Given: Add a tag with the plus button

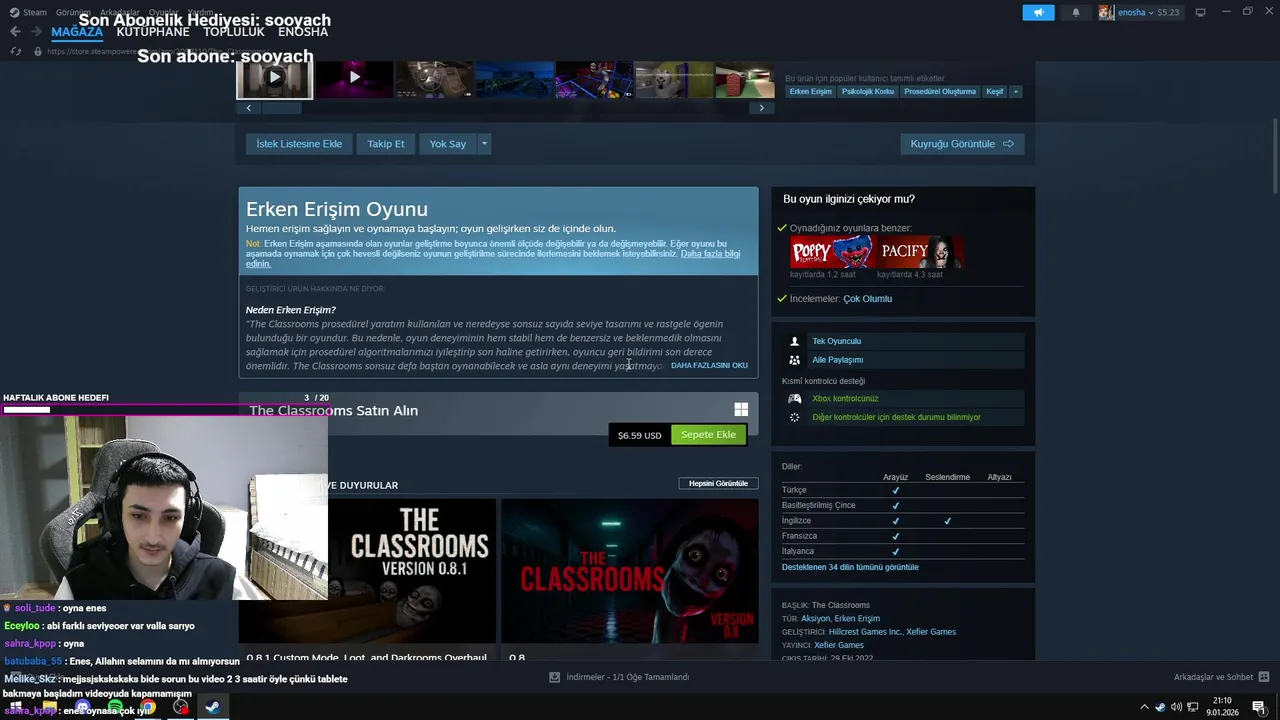Looking at the screenshot, I should (x=1015, y=91).
